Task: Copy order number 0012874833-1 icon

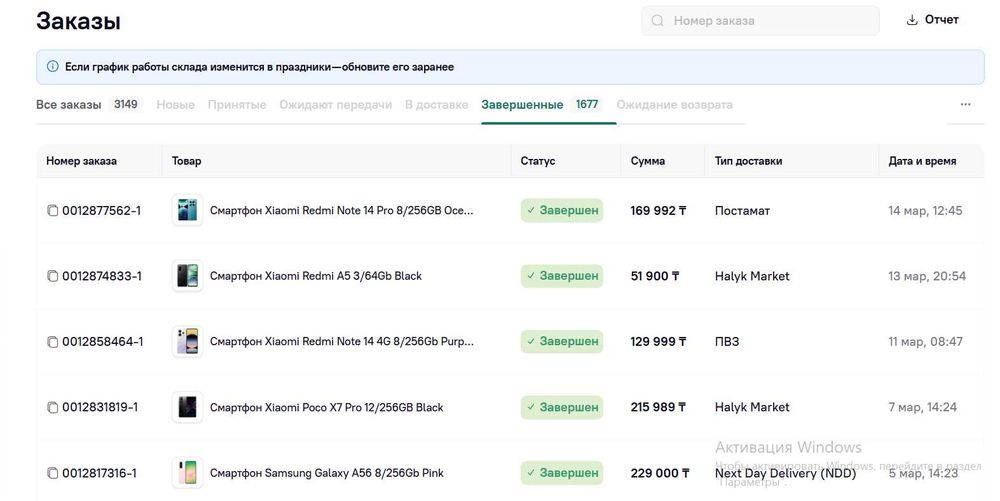Action: [53, 276]
